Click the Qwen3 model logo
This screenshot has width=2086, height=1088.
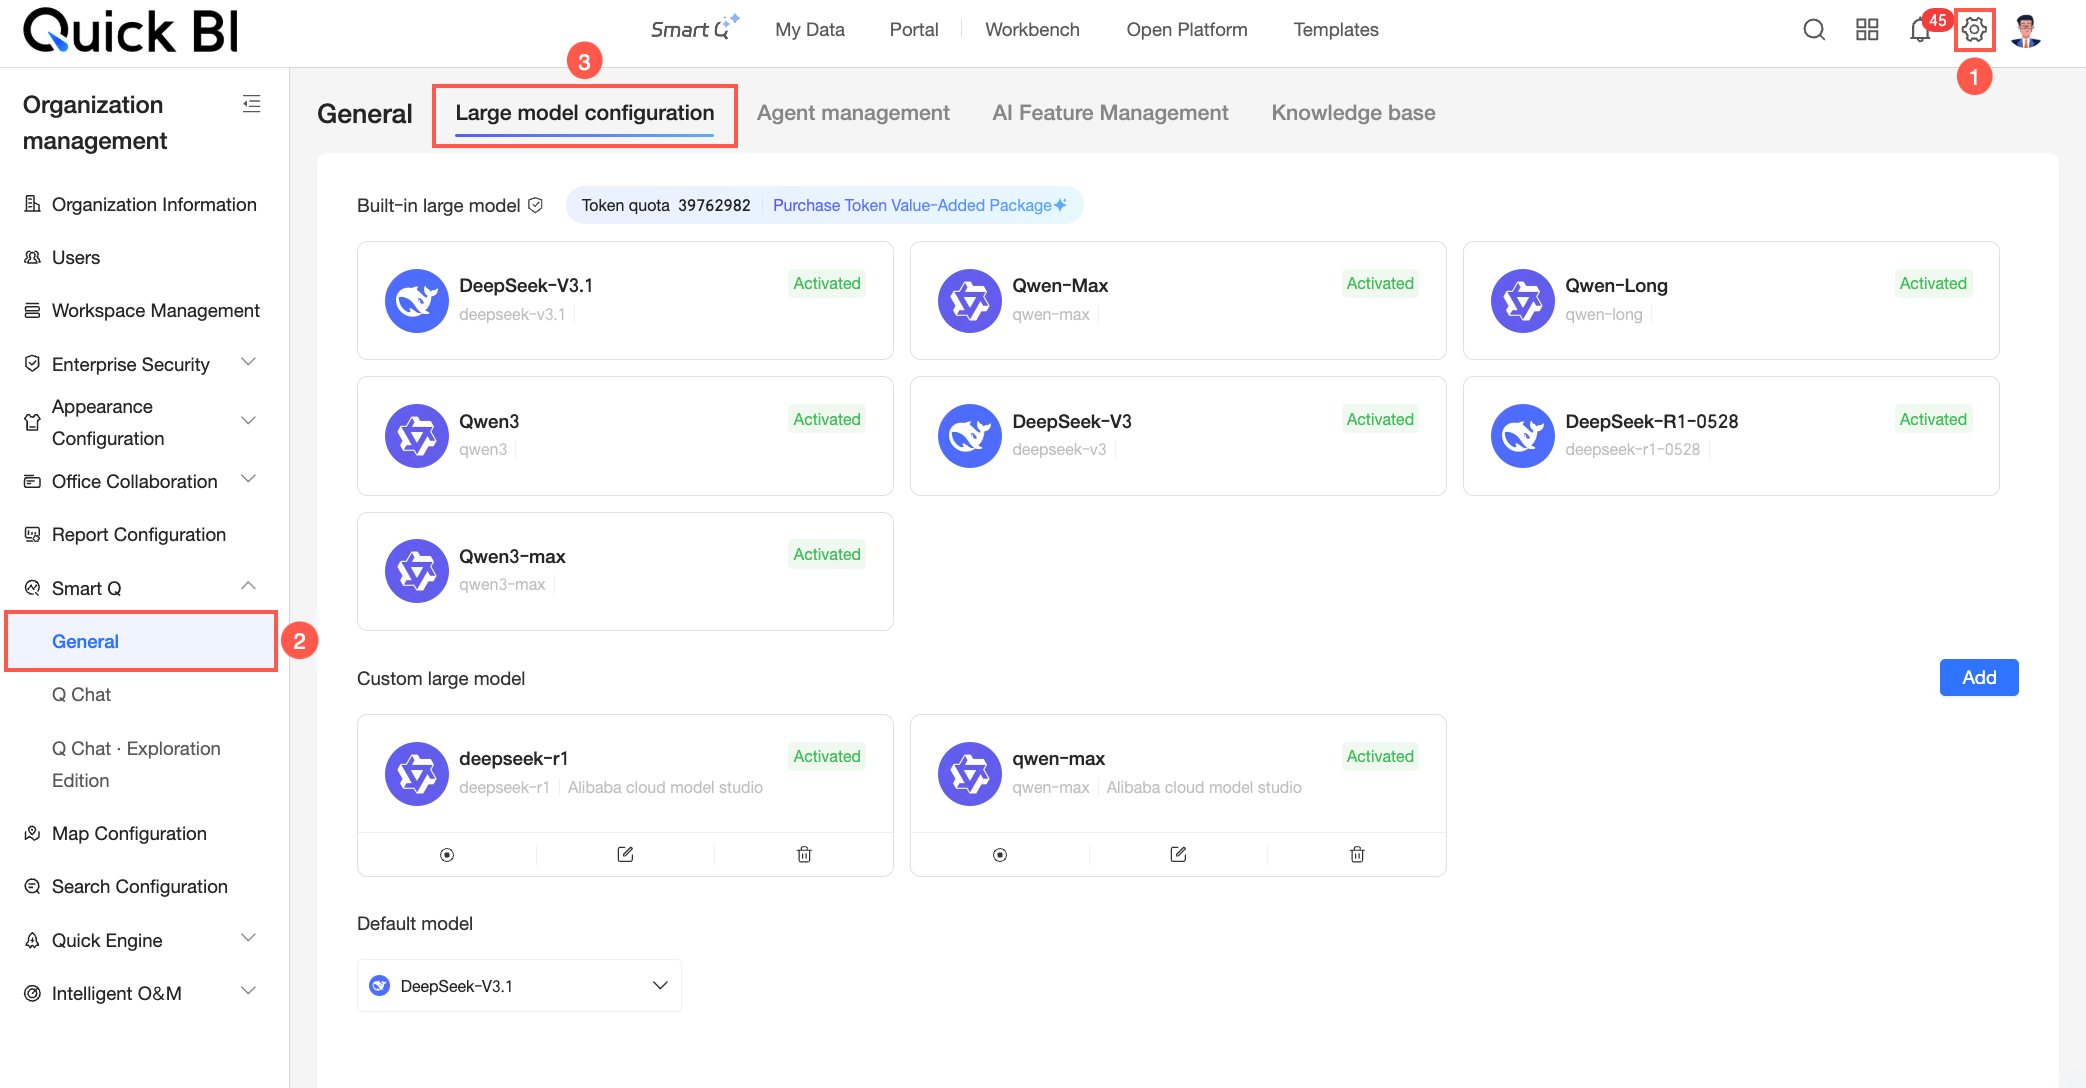[x=417, y=436]
